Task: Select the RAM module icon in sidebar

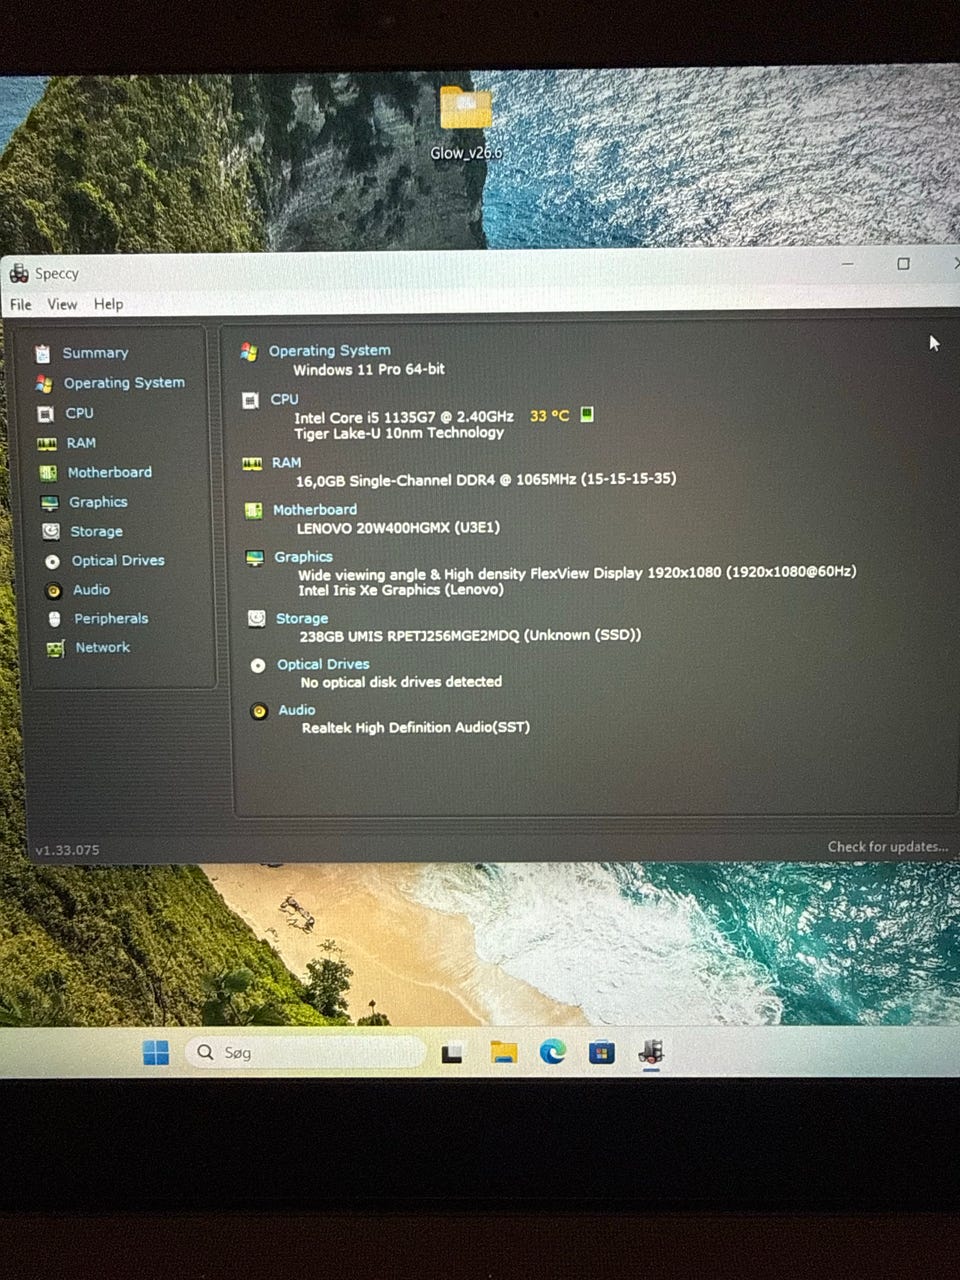Action: [x=46, y=443]
